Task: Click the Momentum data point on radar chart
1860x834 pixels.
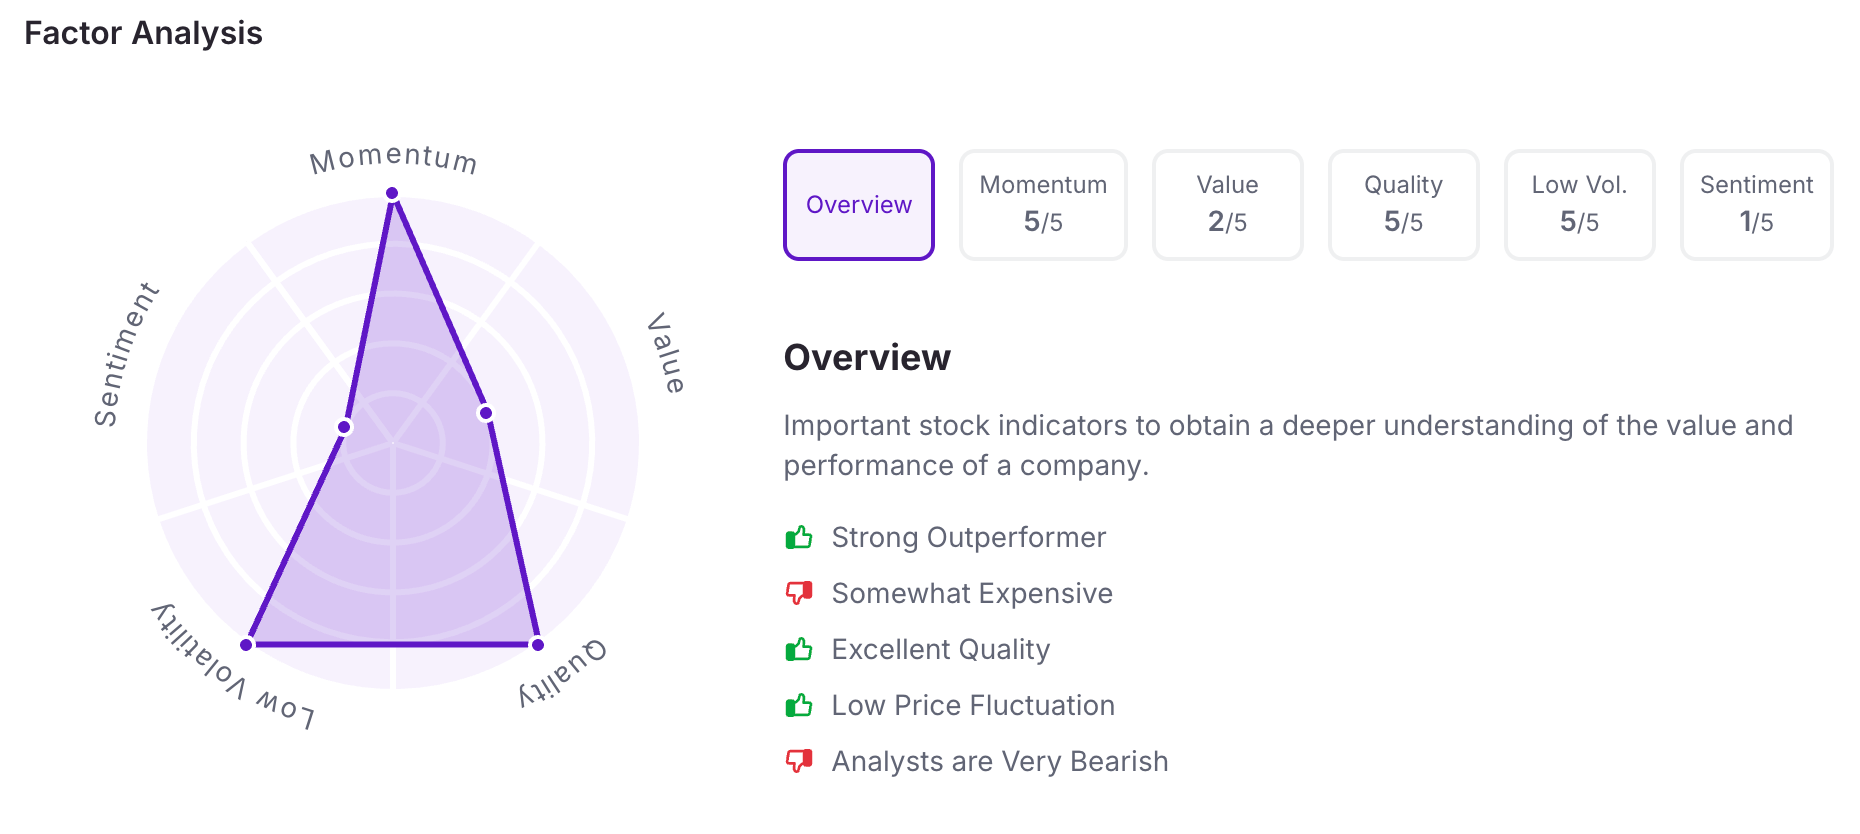Action: tap(392, 193)
